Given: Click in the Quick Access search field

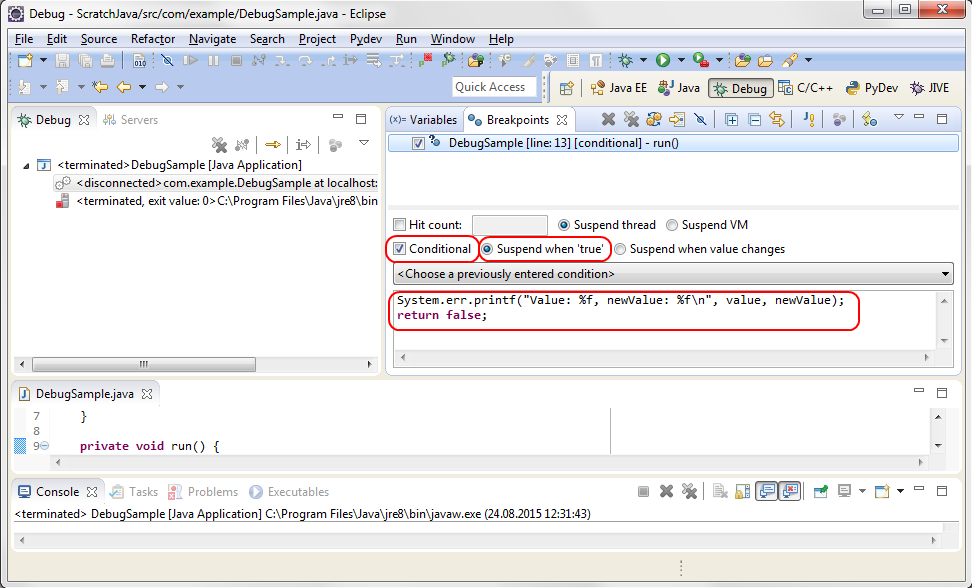Looking at the screenshot, I should point(494,87).
